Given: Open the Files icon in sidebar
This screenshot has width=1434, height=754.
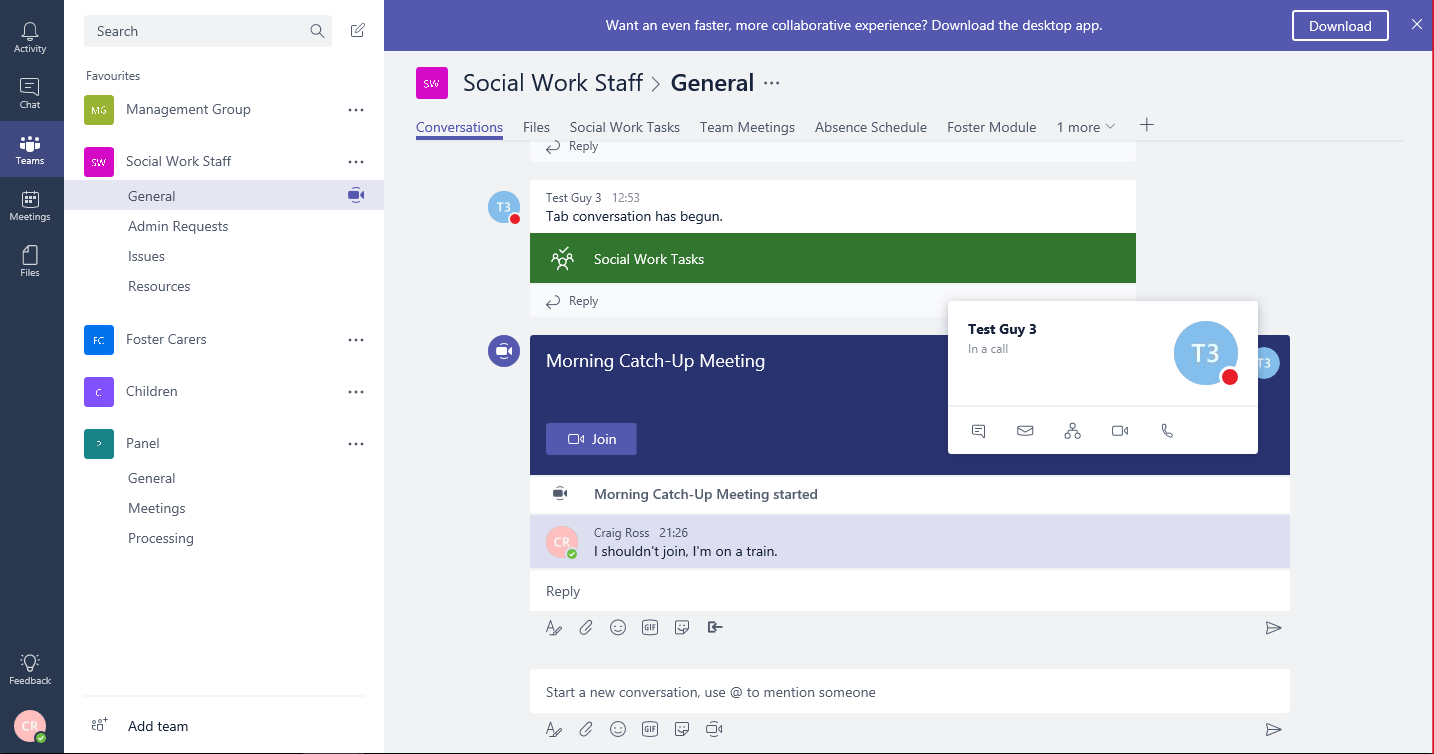Looking at the screenshot, I should coord(30,262).
